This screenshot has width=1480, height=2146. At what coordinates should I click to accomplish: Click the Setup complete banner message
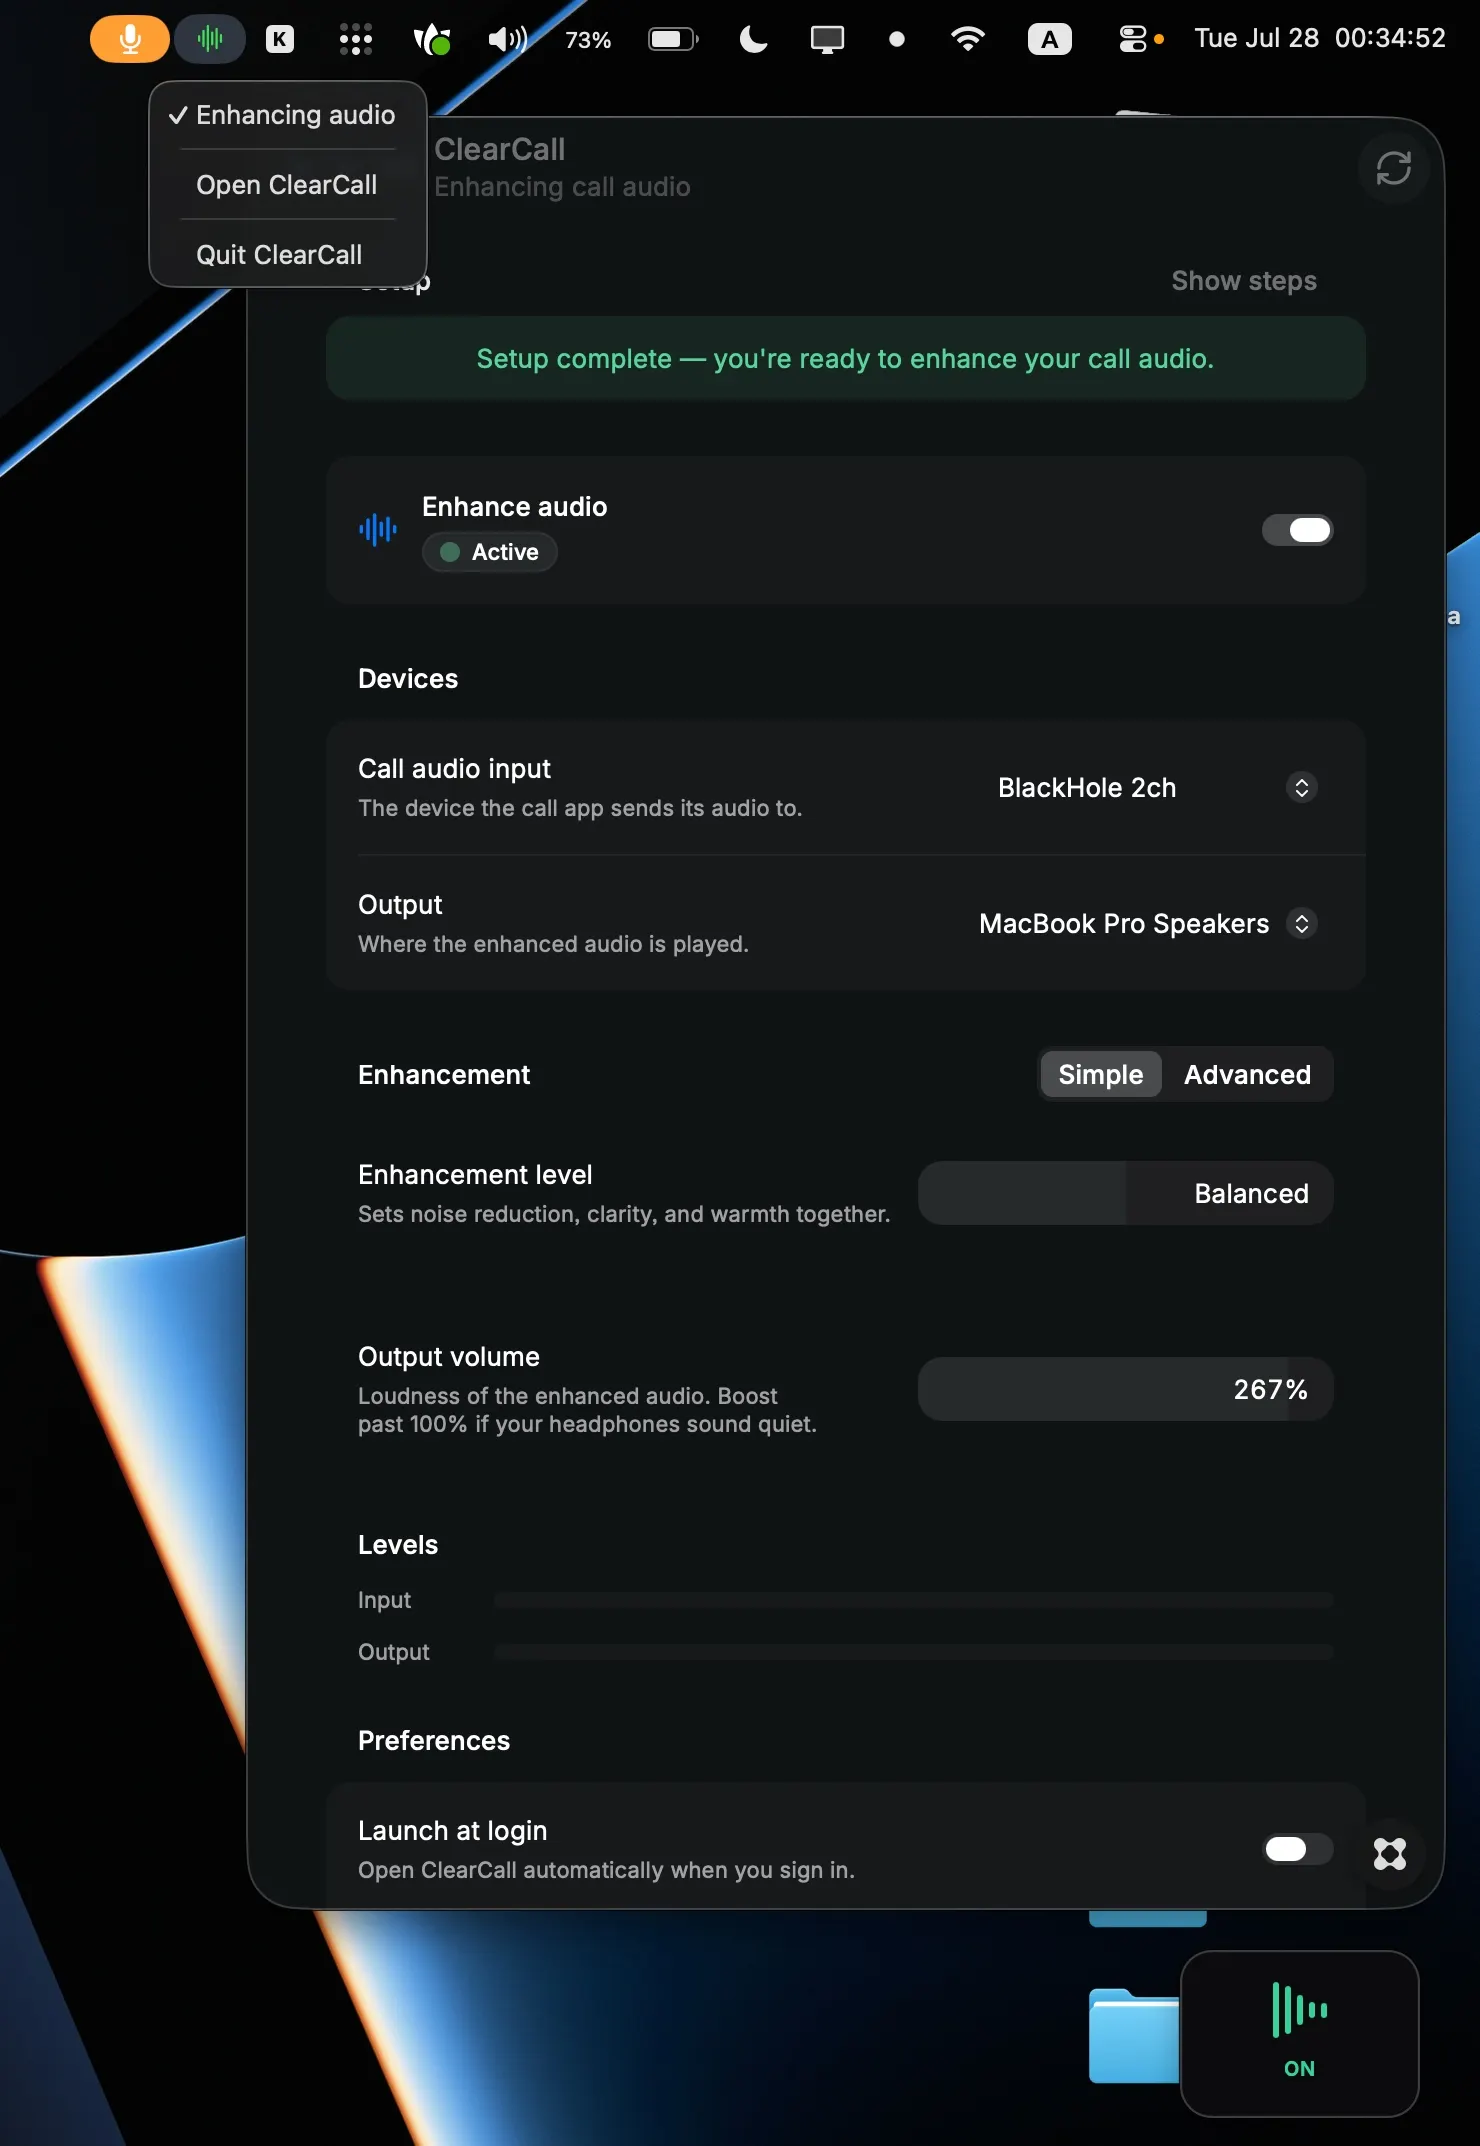tap(845, 359)
